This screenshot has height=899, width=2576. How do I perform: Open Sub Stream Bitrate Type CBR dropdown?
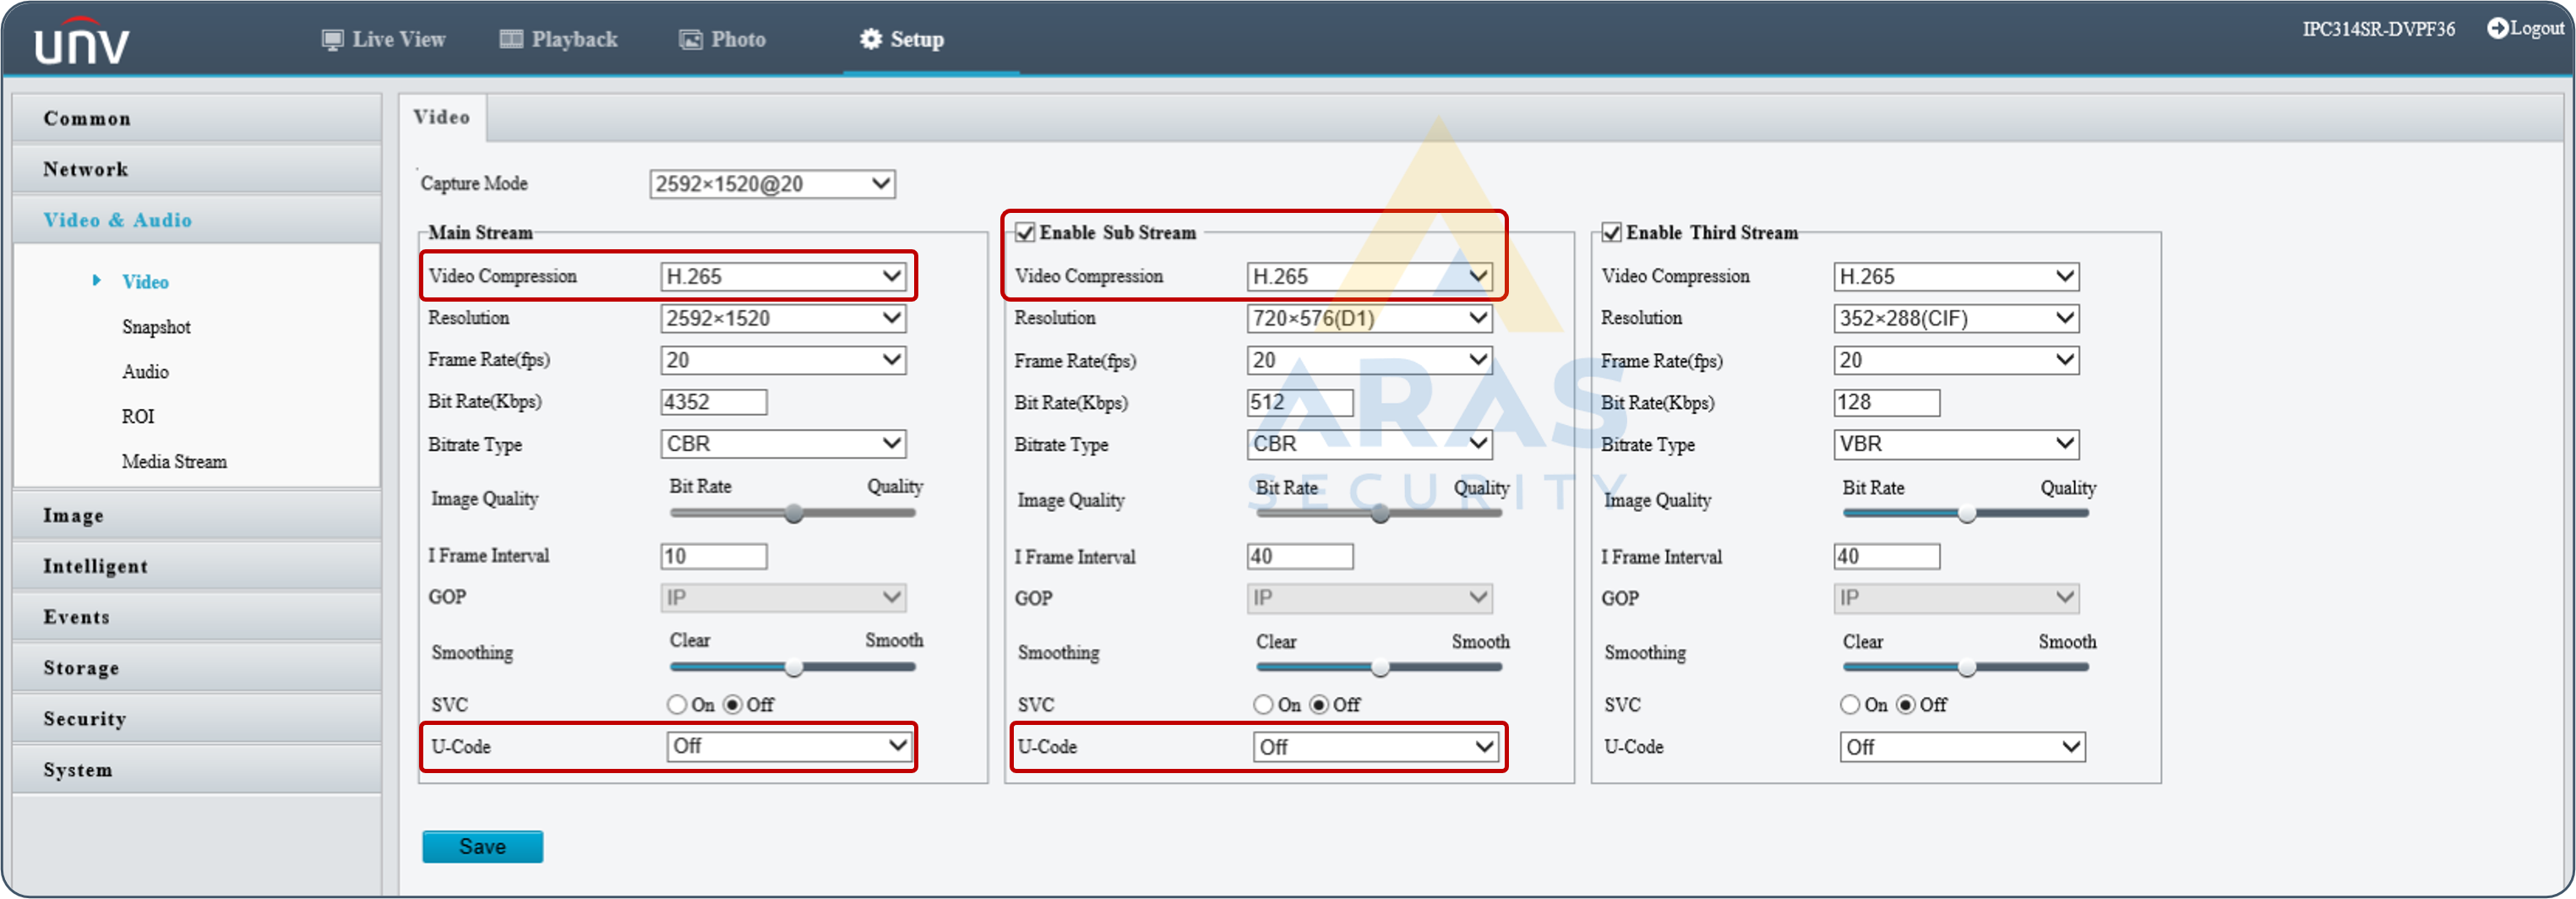(x=1369, y=444)
